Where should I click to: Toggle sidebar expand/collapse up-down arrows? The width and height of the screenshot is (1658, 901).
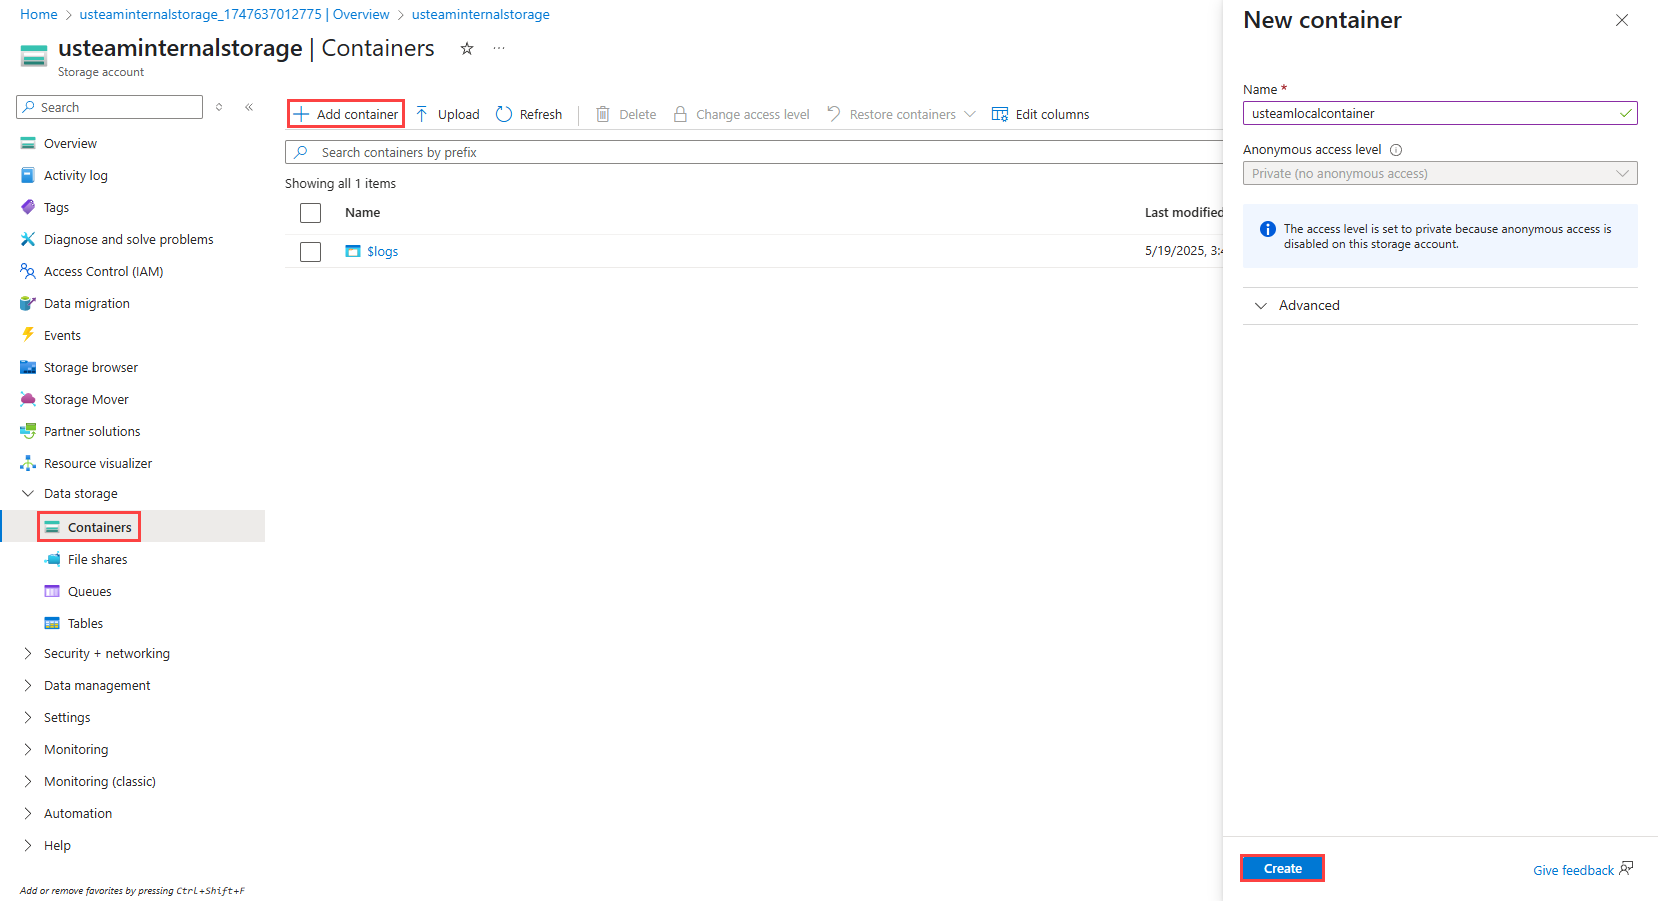[219, 107]
